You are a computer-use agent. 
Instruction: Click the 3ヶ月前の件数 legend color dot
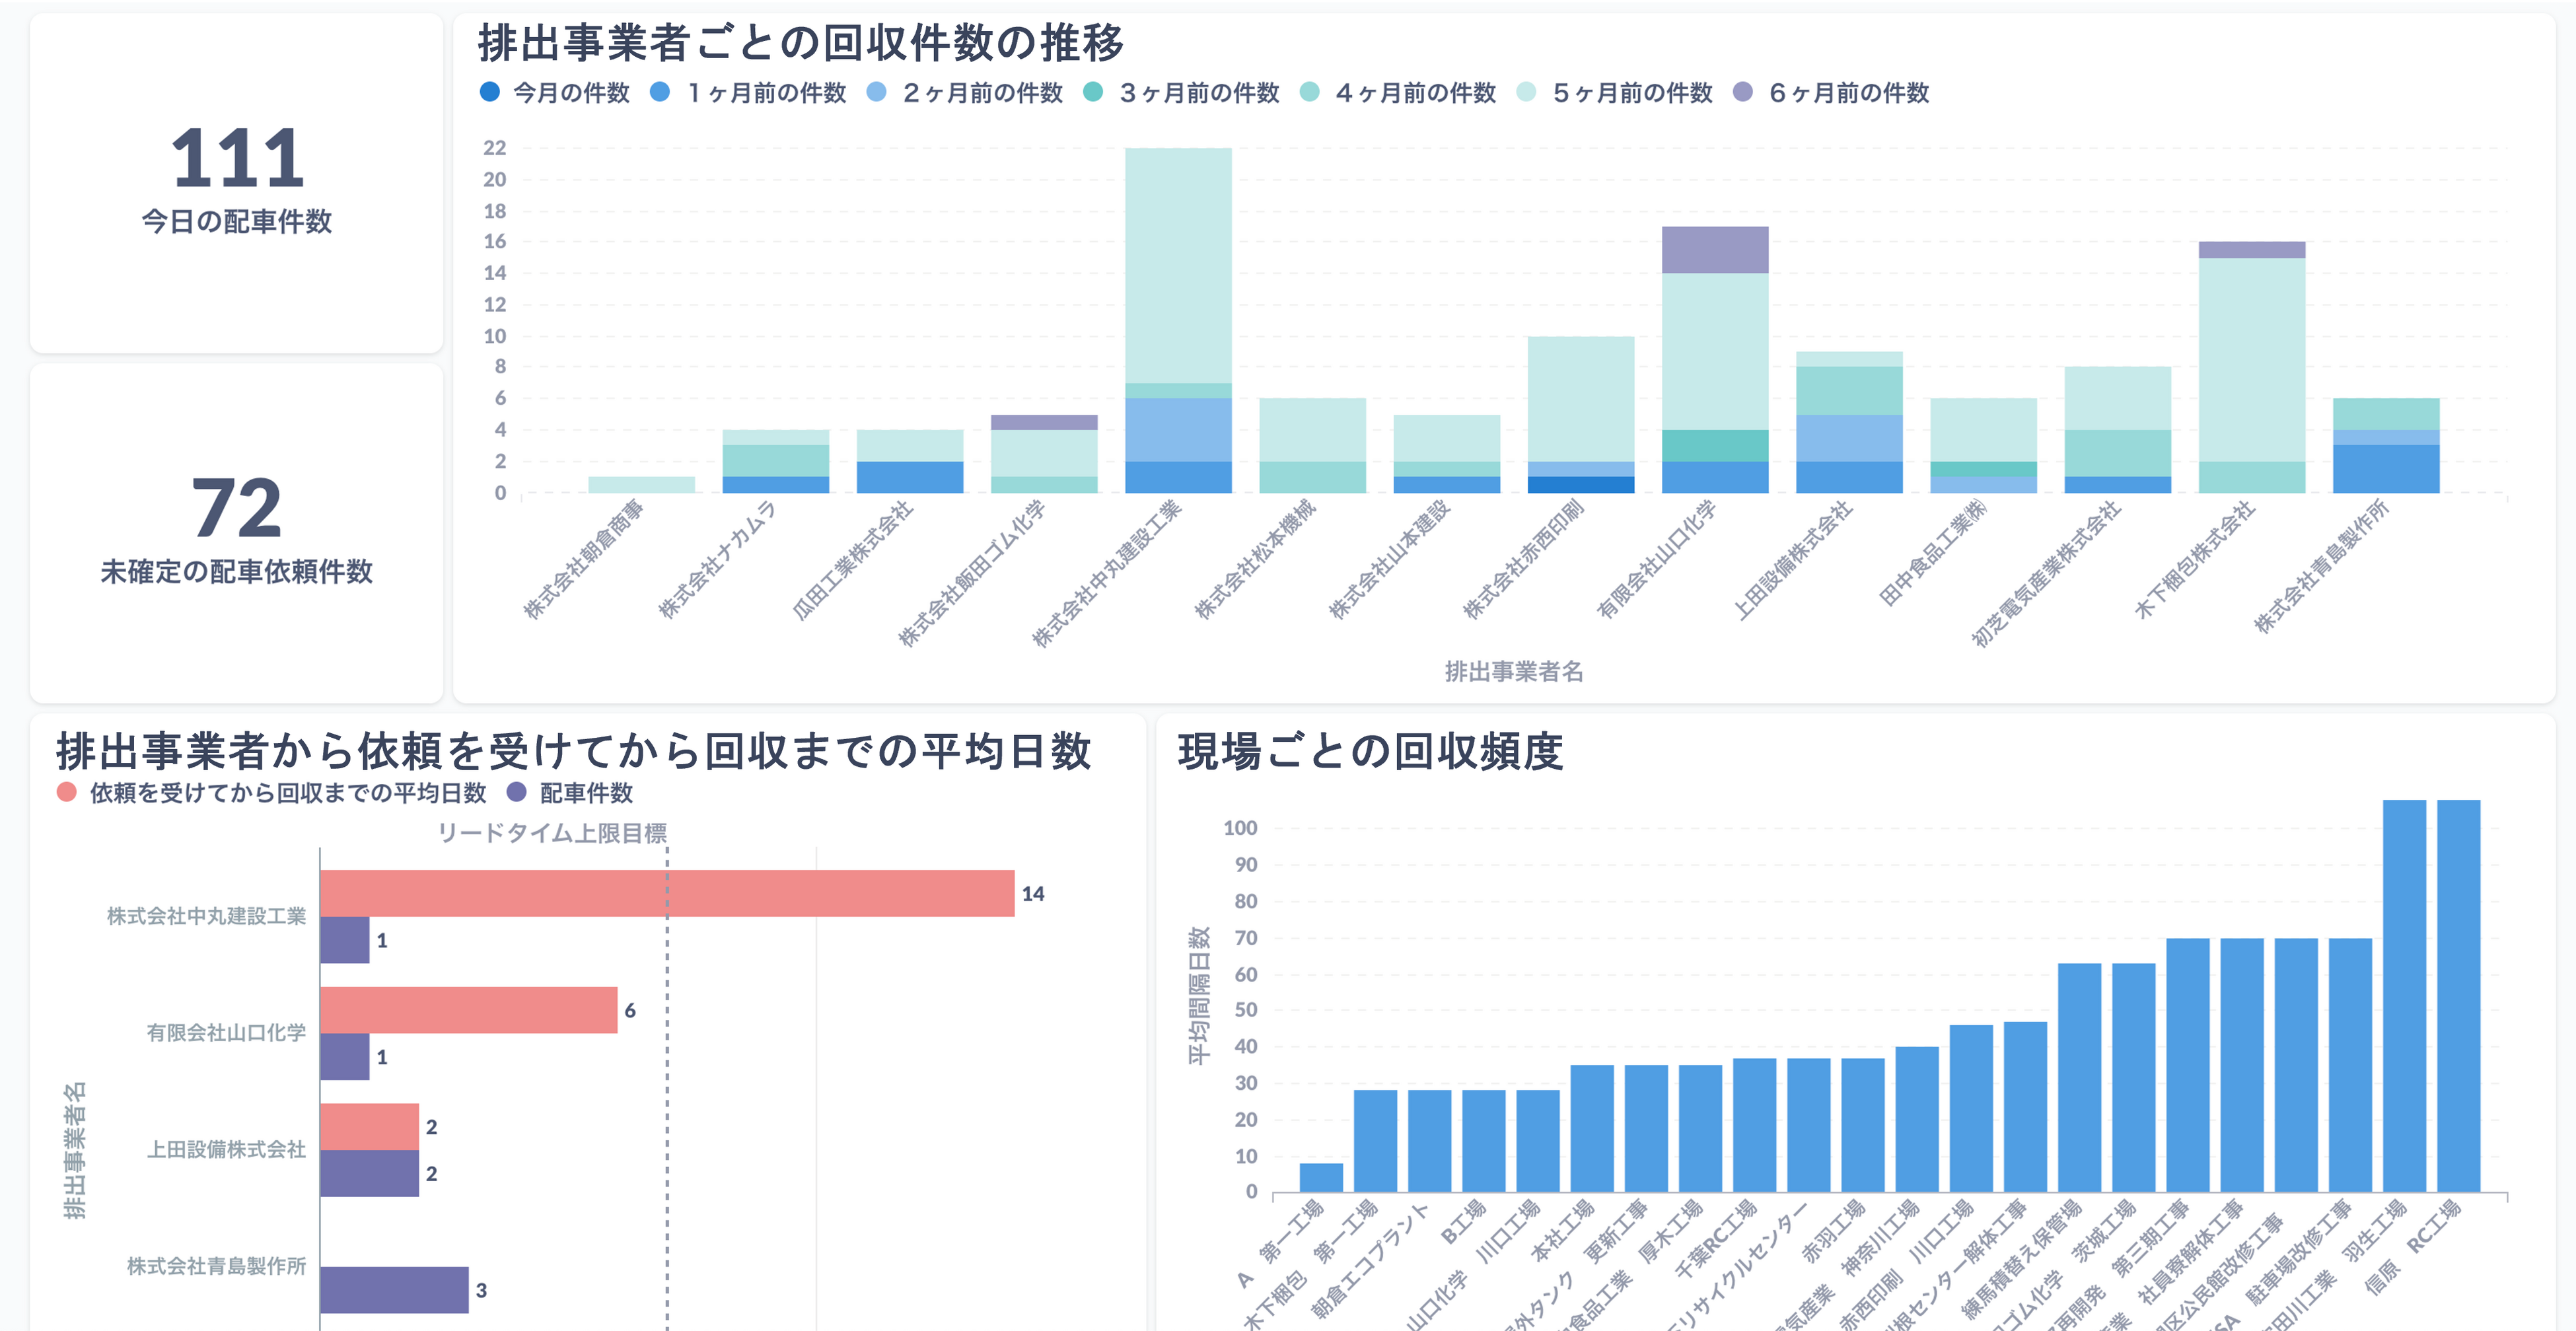click(x=1093, y=92)
